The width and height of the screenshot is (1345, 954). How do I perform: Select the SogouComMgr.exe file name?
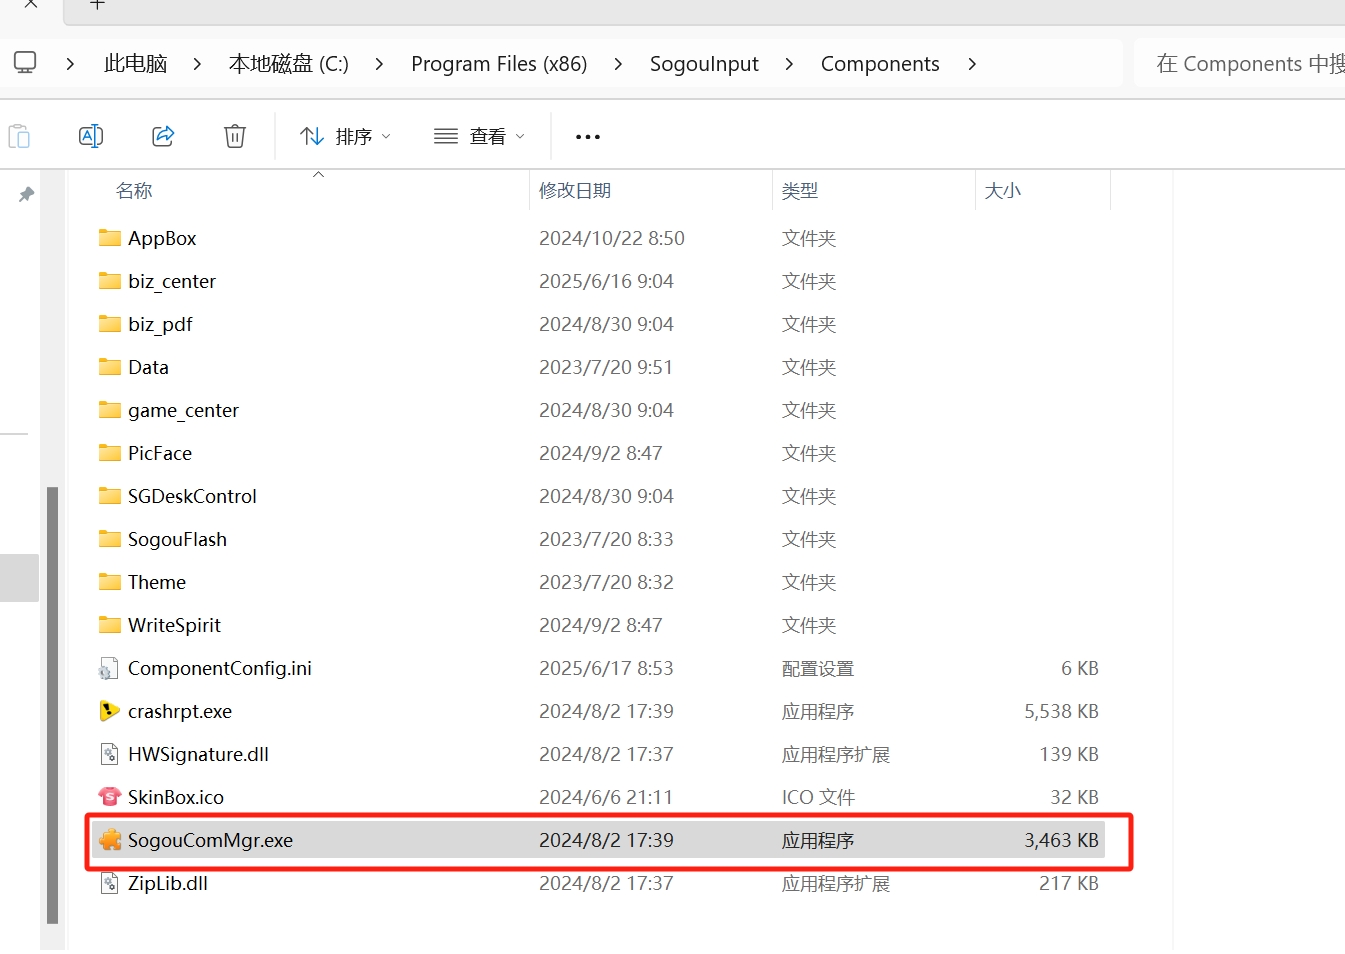click(x=211, y=840)
